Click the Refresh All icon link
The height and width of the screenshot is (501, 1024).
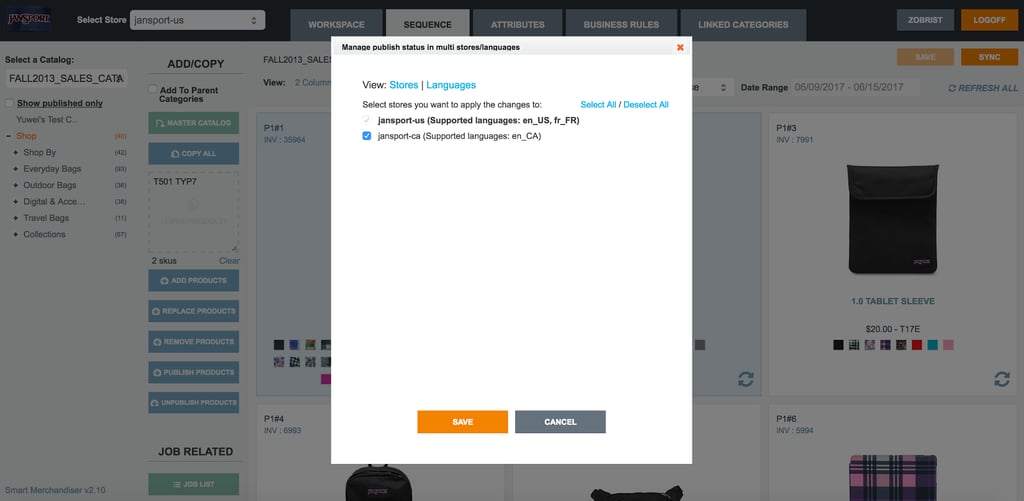pyautogui.click(x=952, y=88)
